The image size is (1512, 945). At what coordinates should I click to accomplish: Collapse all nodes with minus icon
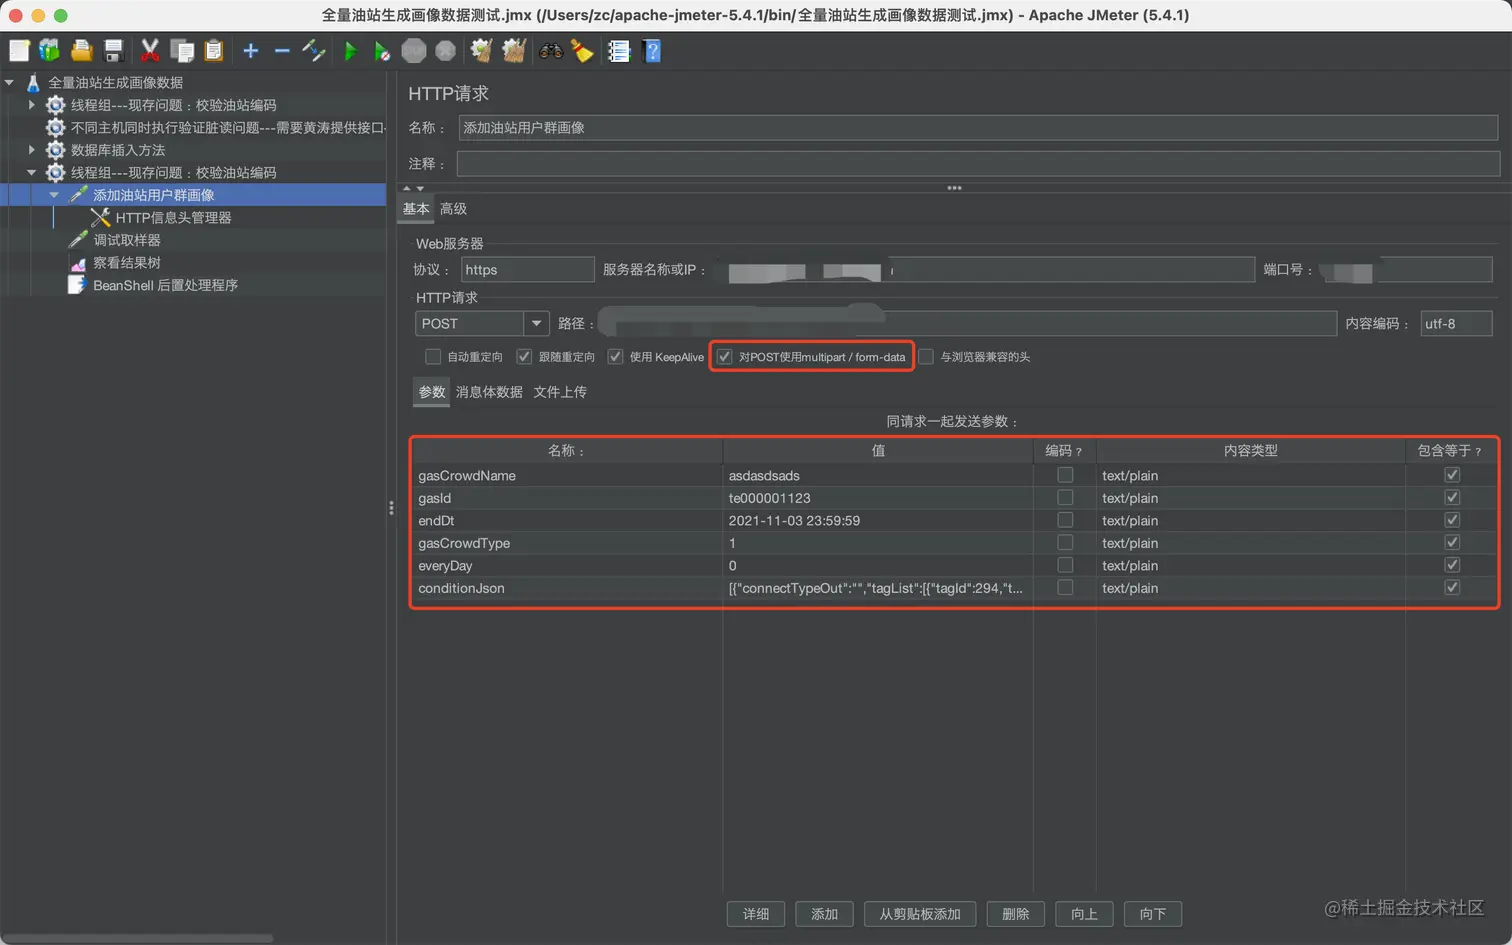(282, 50)
